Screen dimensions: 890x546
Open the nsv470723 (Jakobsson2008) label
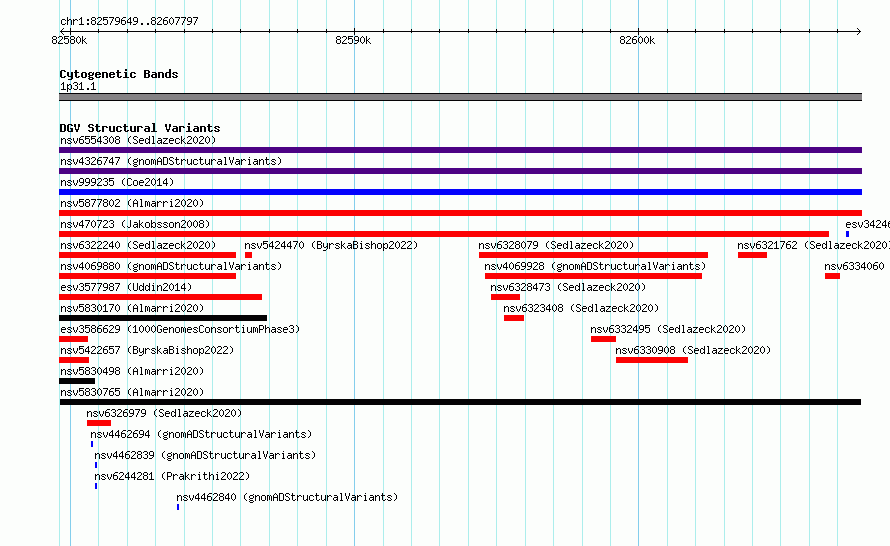click(135, 224)
